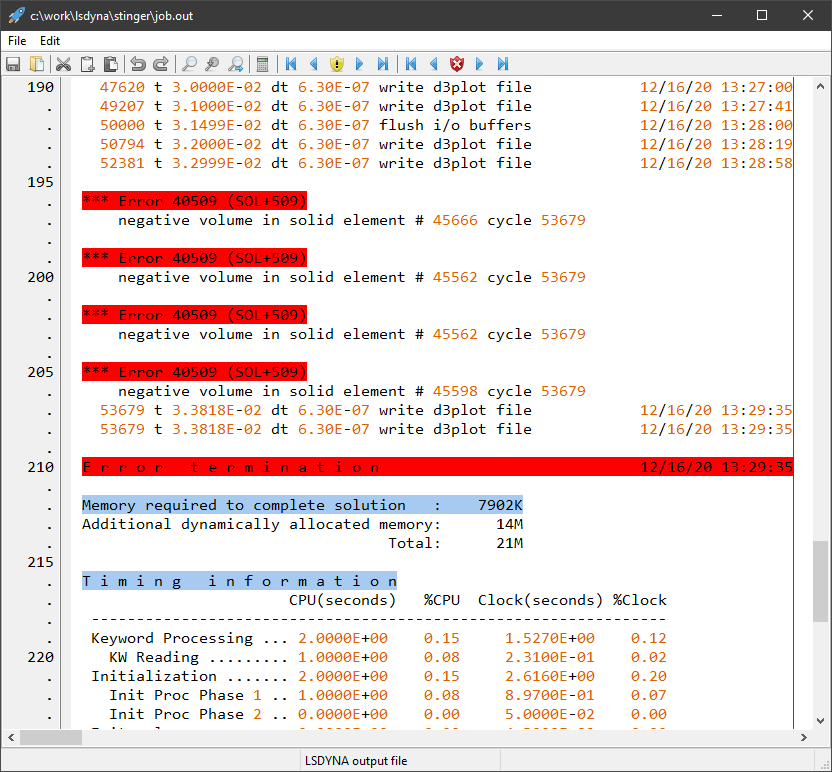Click the 'Init Proc Phase 1' row label
This screenshot has height=772, width=832.
(x=185, y=695)
